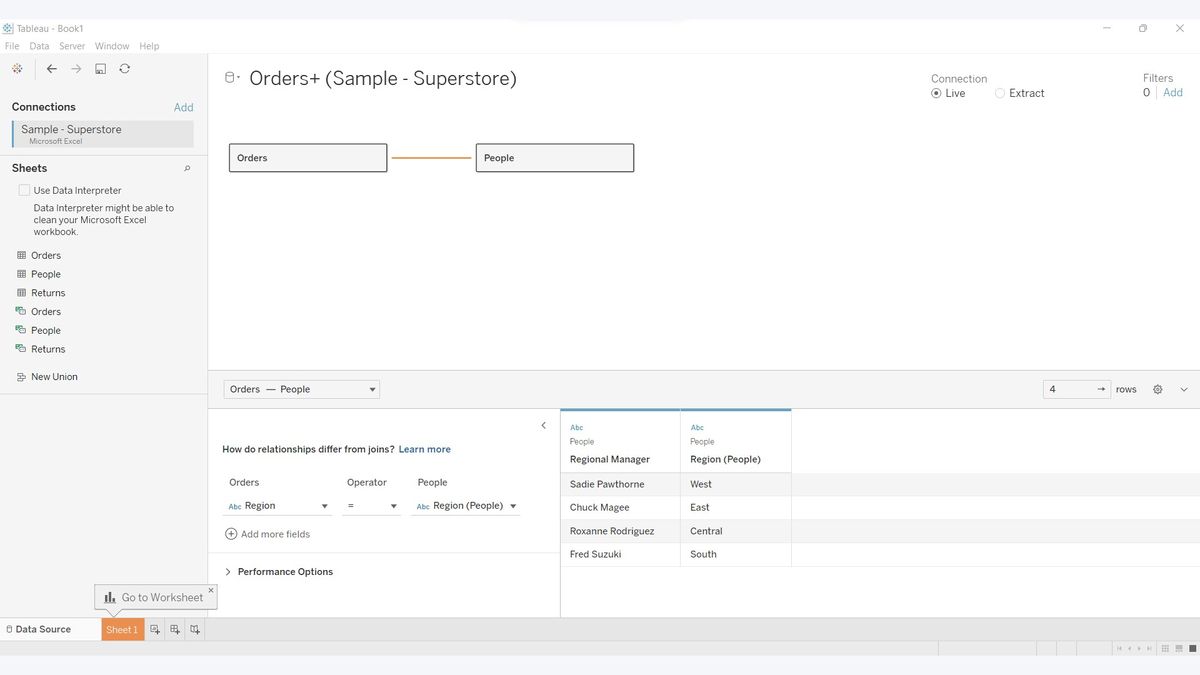Click the search icon in the Sheets pane
1200x675 pixels.
186,168
